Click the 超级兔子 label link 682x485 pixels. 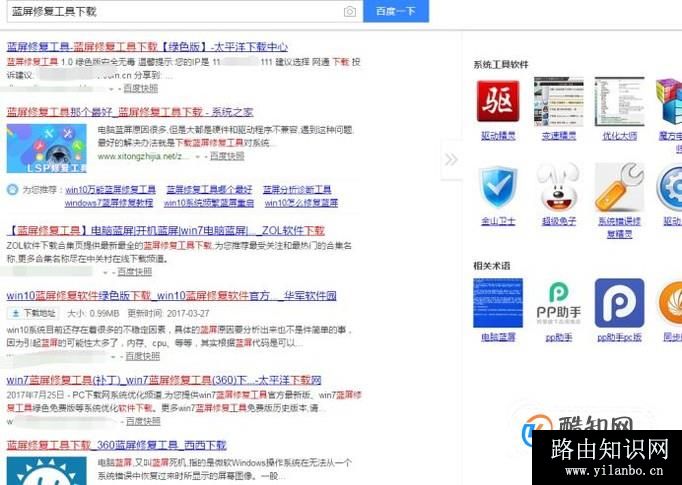(x=559, y=221)
